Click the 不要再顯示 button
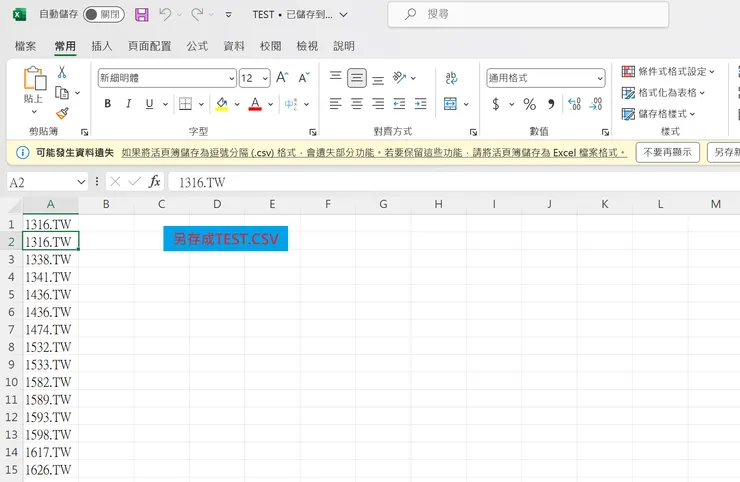Screen dimensions: 740x482 [667, 152]
